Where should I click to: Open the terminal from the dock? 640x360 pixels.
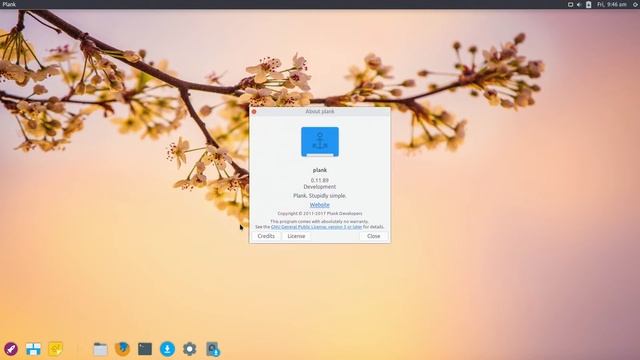(145, 349)
